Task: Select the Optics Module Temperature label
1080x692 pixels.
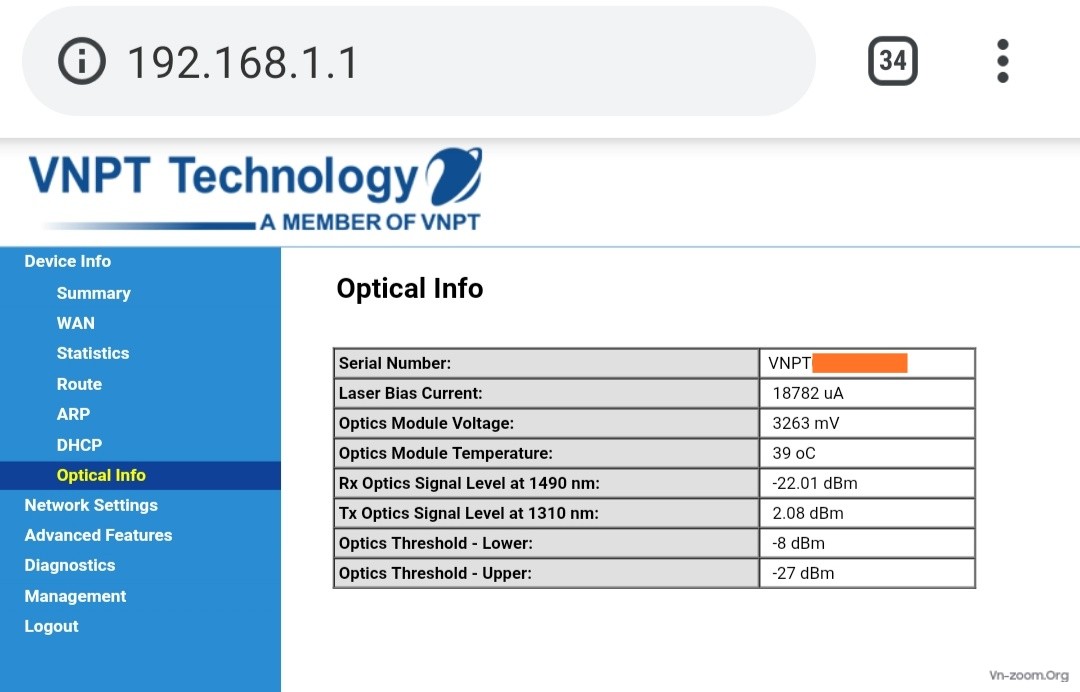Action: pyautogui.click(x=547, y=454)
